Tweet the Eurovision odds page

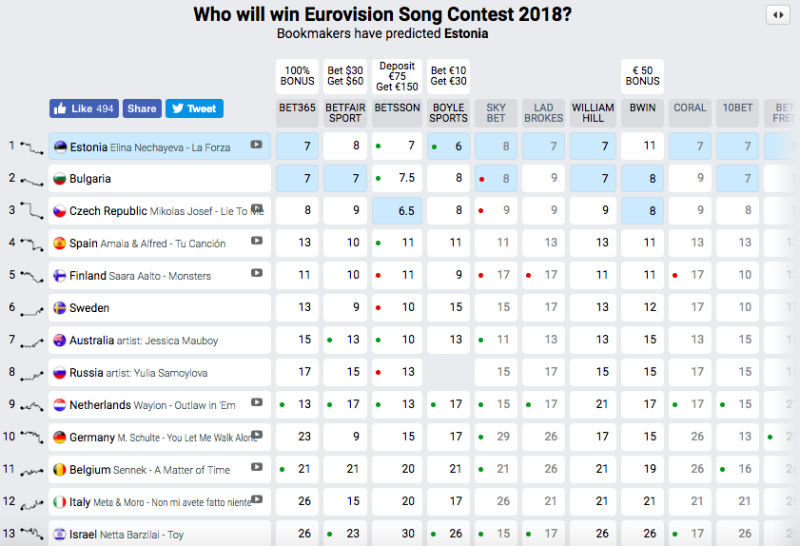(194, 109)
